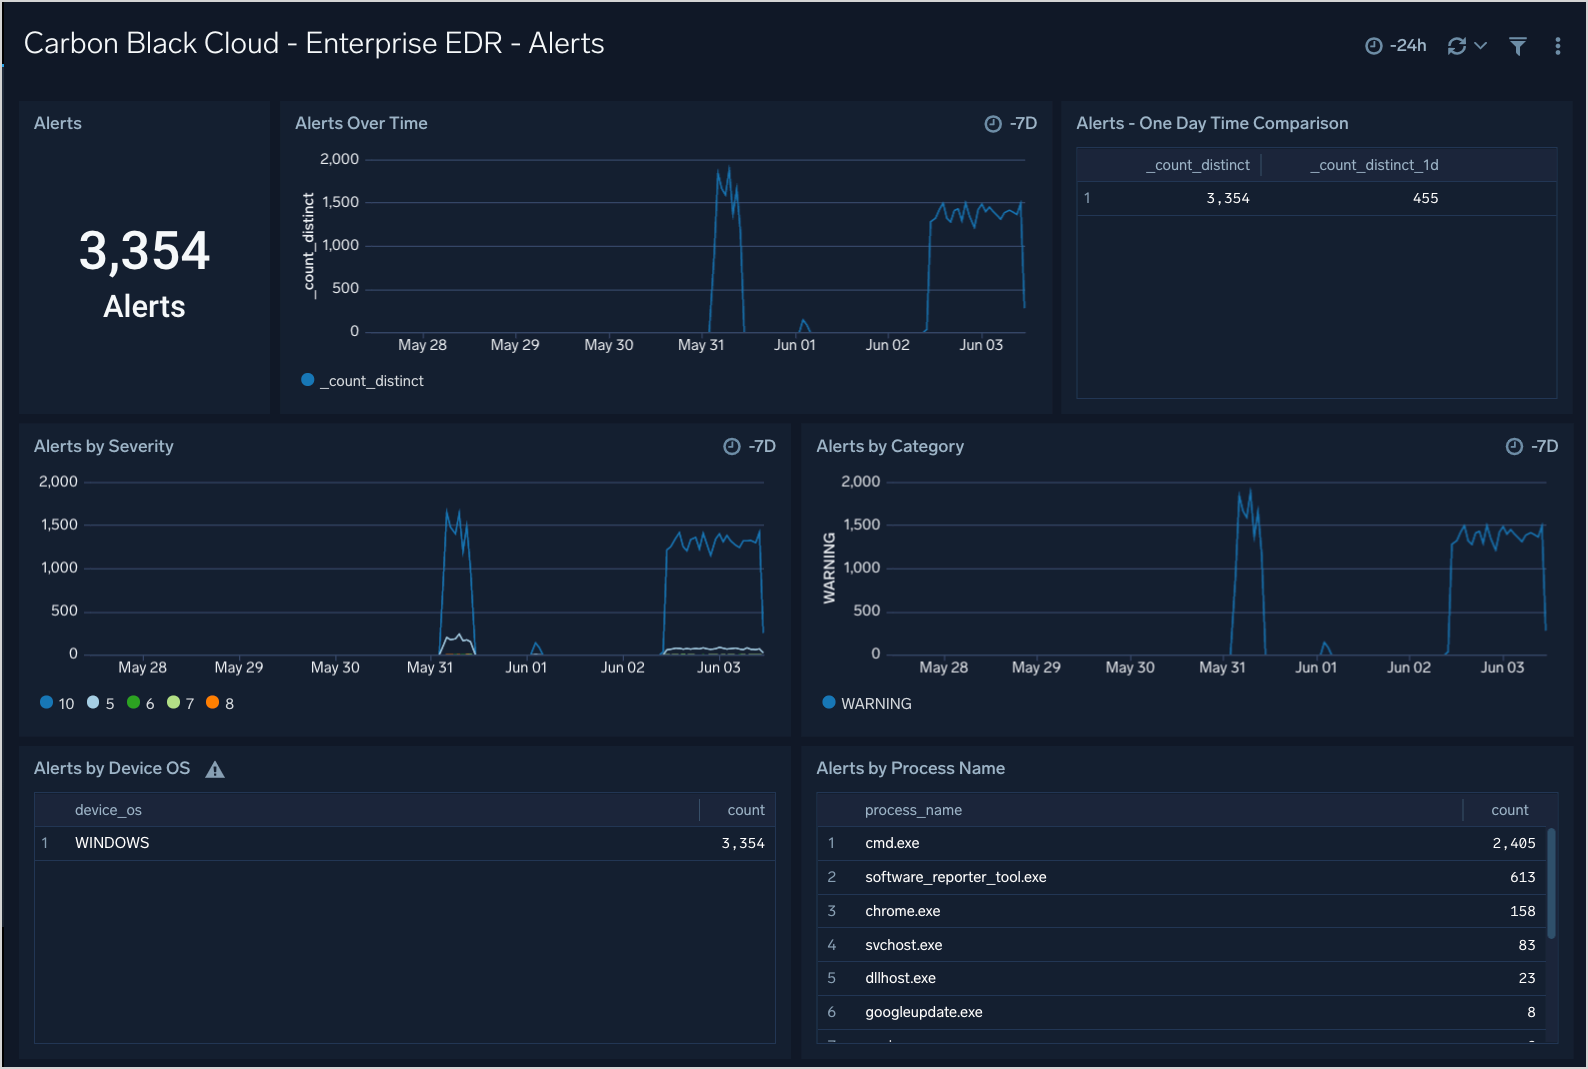Viewport: 1588px width, 1069px height.
Task: Toggle severity 8 legend series
Action: coord(221,704)
